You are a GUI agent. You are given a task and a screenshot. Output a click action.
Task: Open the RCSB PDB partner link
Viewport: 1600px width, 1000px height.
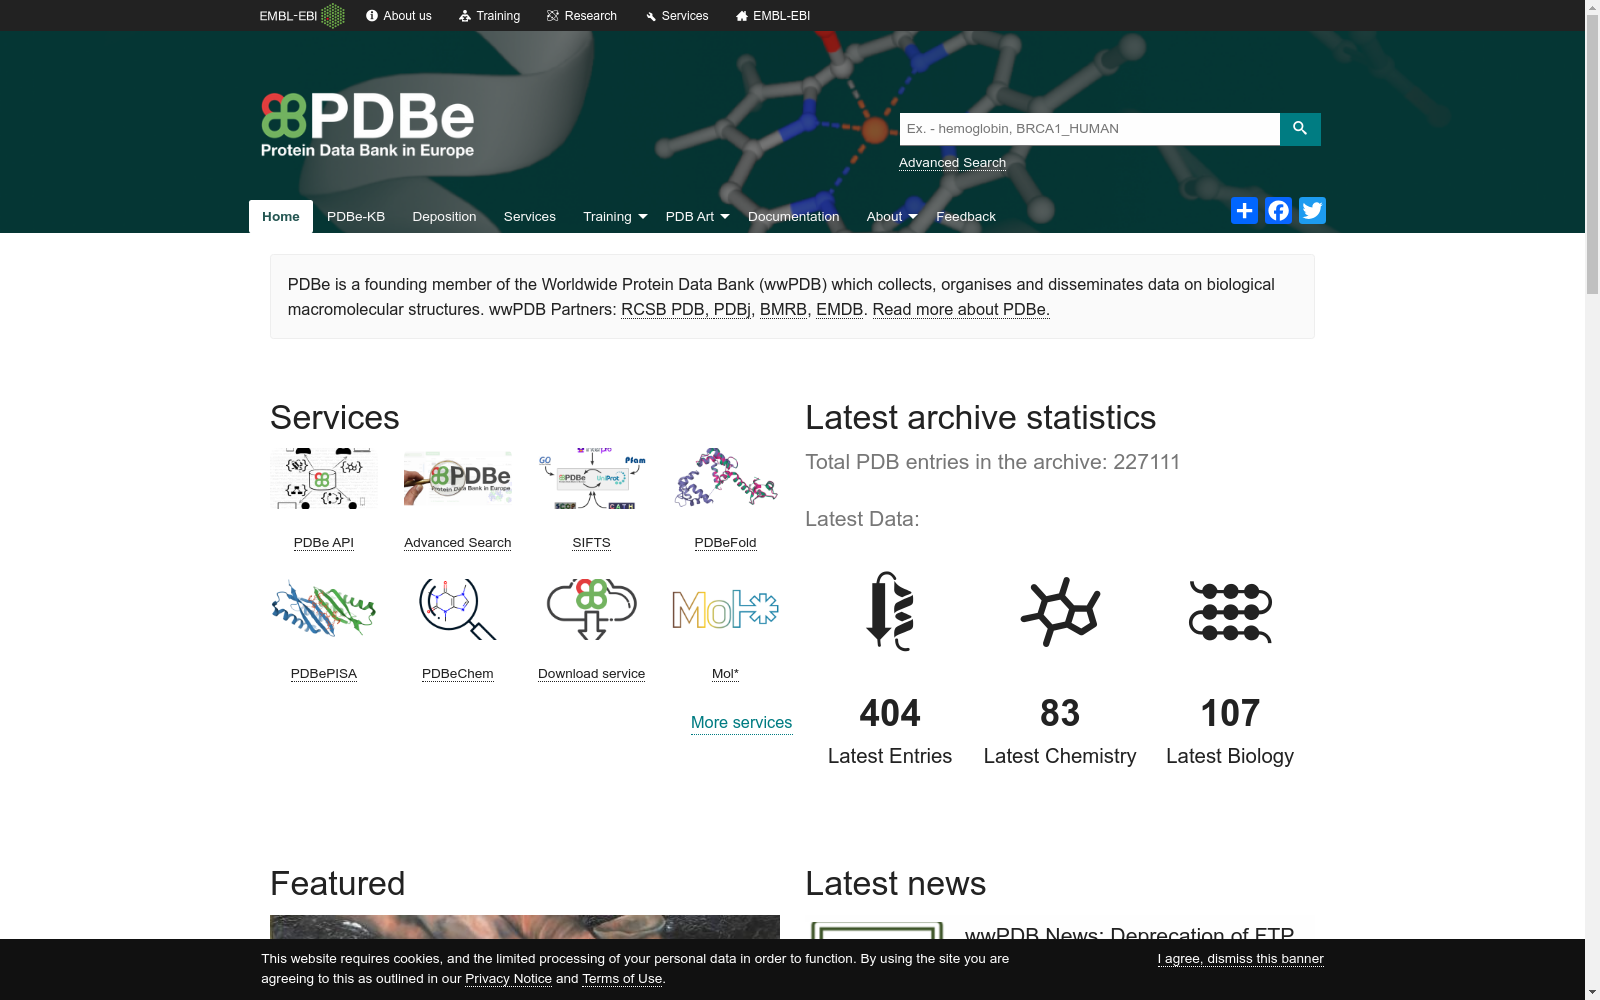coord(663,310)
